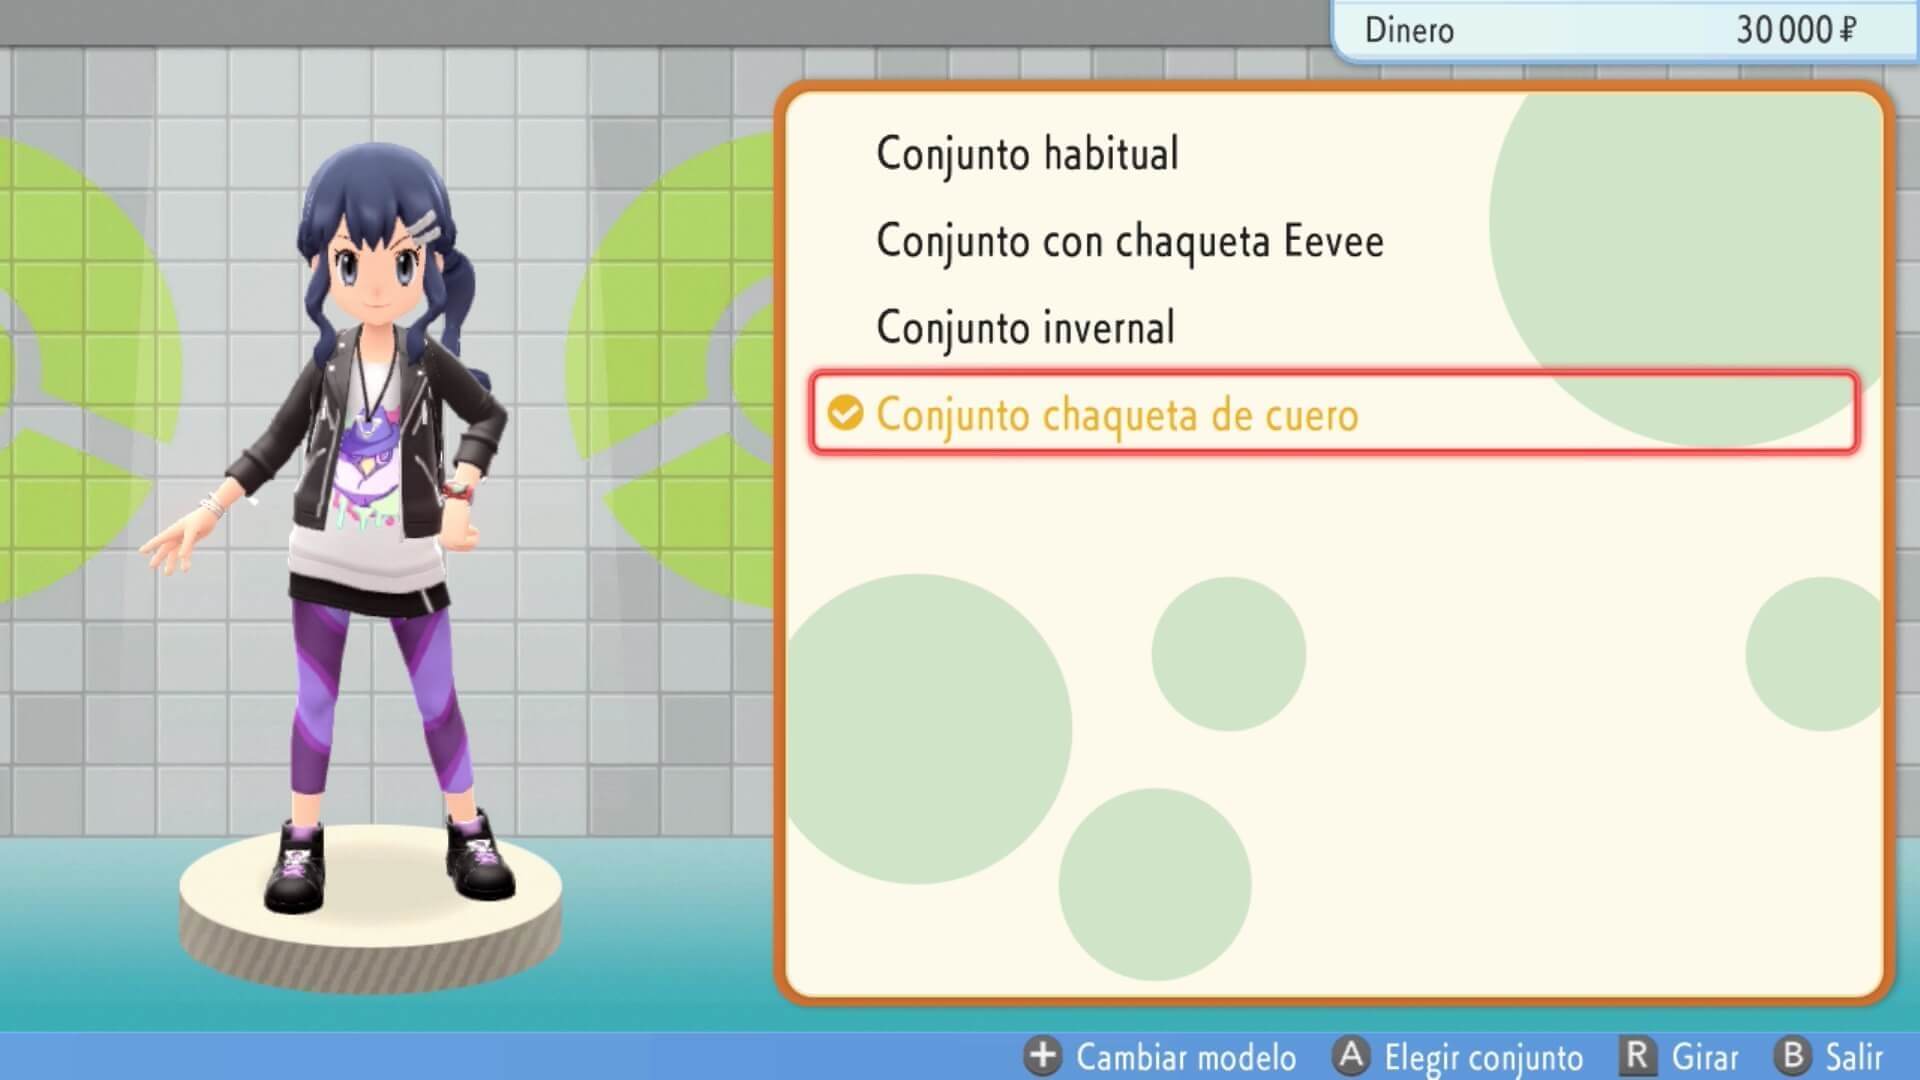This screenshot has height=1080, width=1920.
Task: Click the A button icon
Action: pos(1351,1056)
